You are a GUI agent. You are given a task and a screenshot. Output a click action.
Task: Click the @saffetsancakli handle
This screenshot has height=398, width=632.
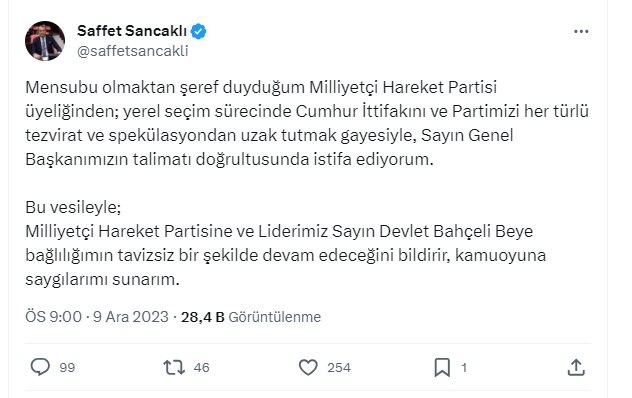pyautogui.click(x=133, y=51)
